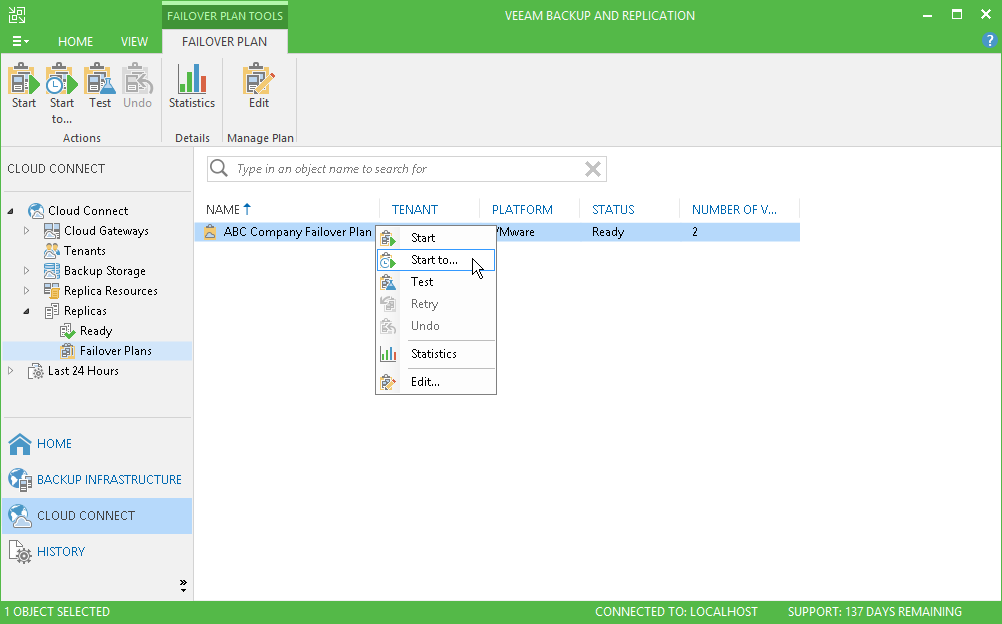The image size is (1002, 624).
Task: Click the Replicas icon in tree
Action: coord(52,311)
